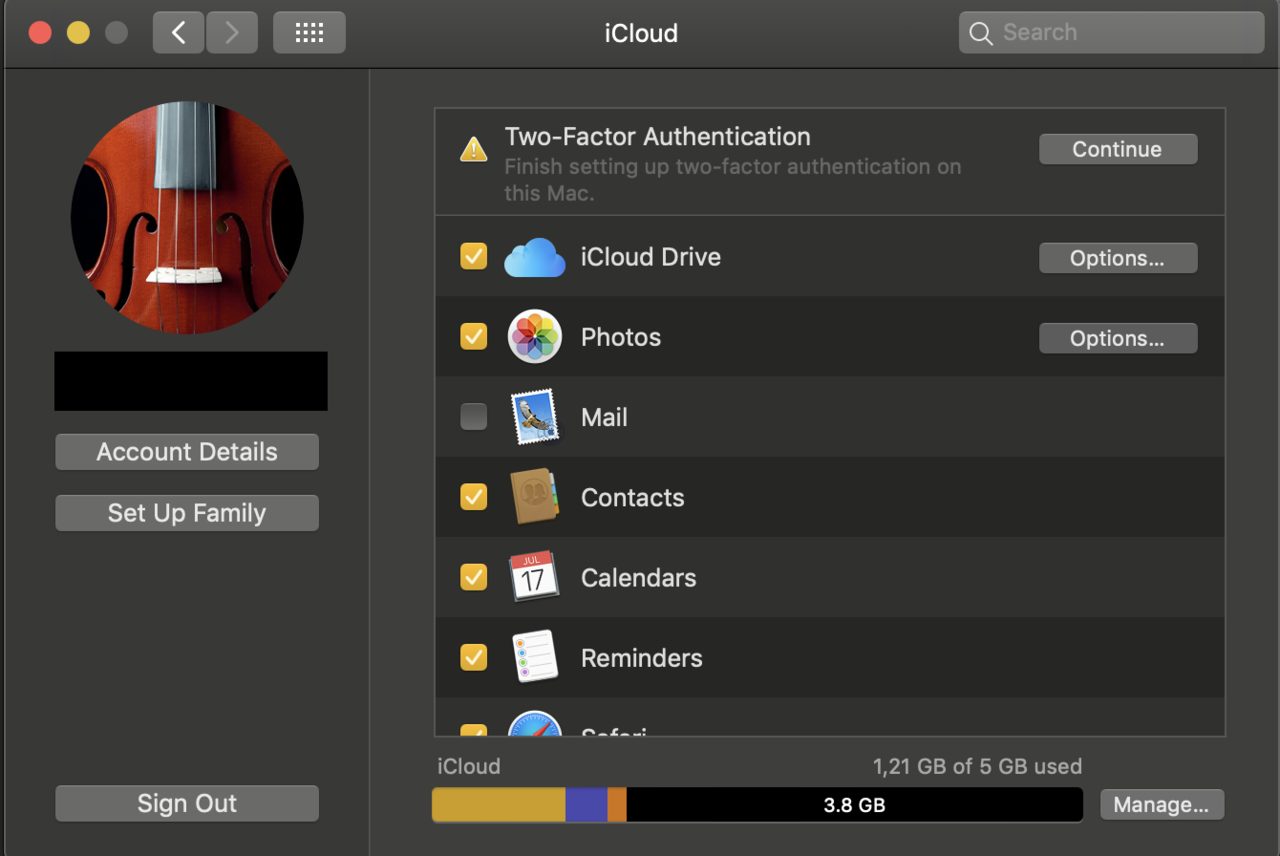Viewport: 1280px width, 856px height.
Task: Uncheck the iCloud Drive checkbox
Action: tap(474, 256)
